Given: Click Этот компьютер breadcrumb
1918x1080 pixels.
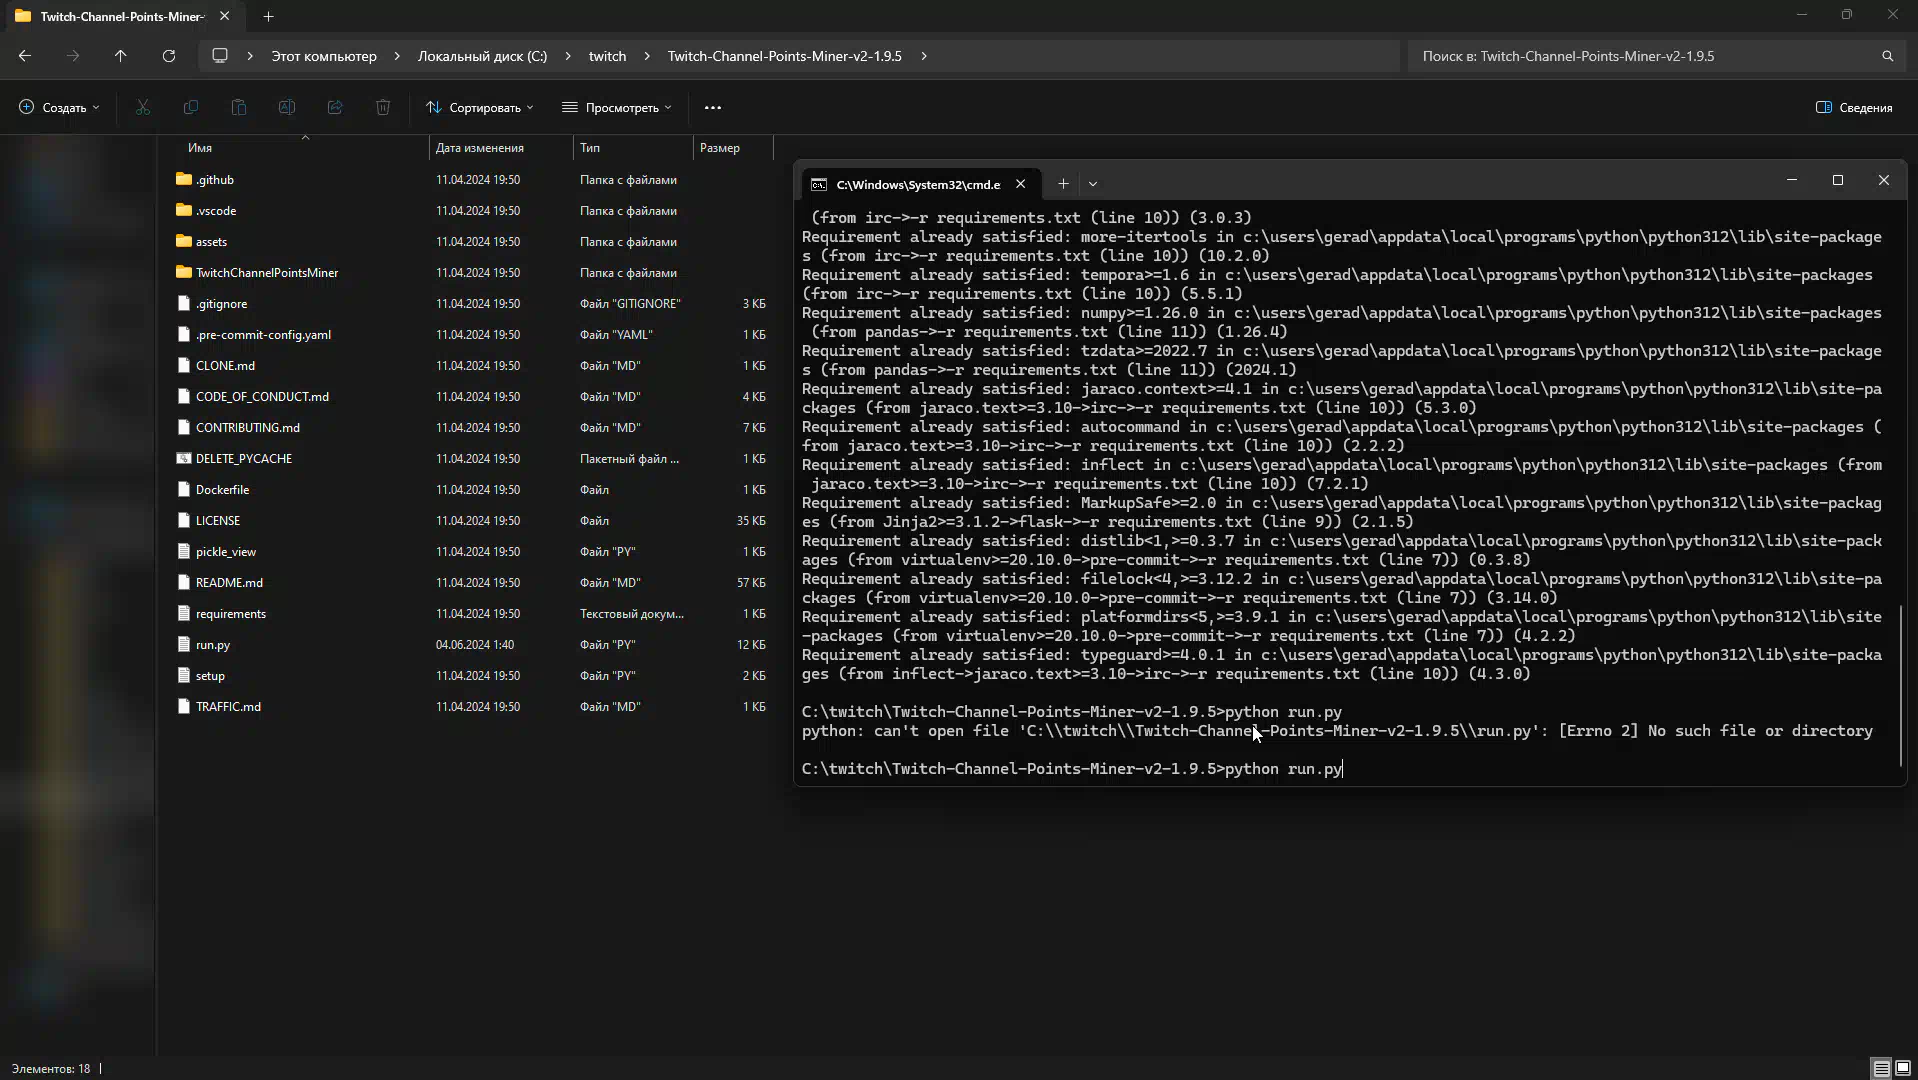Looking at the screenshot, I should click(x=324, y=56).
